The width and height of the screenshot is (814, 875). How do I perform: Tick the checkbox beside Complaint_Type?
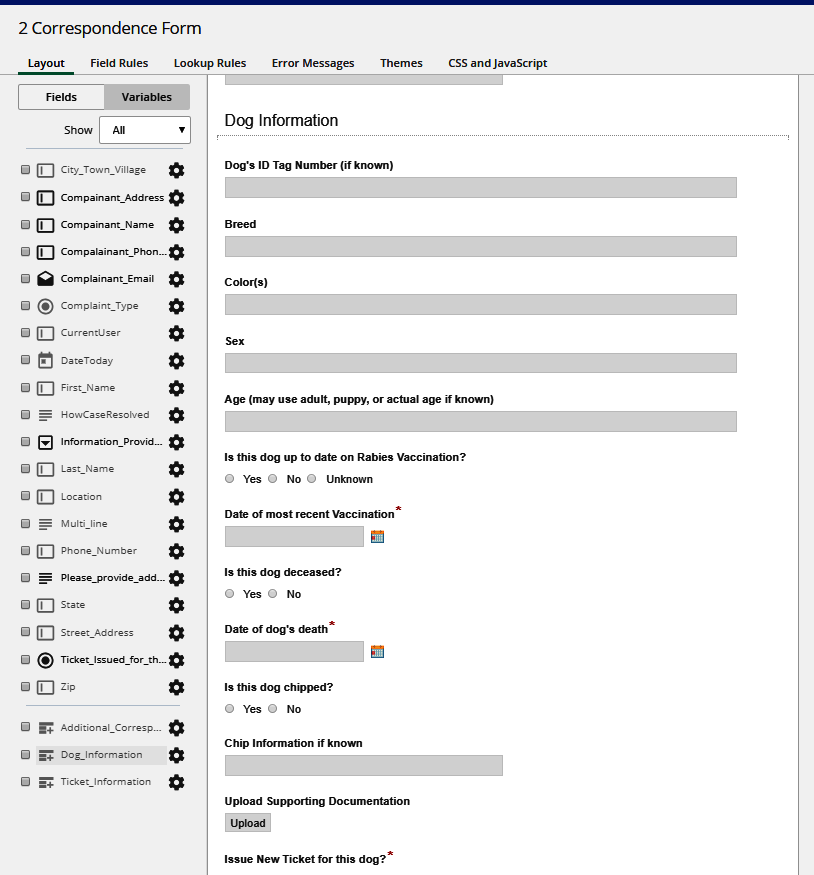(x=25, y=306)
